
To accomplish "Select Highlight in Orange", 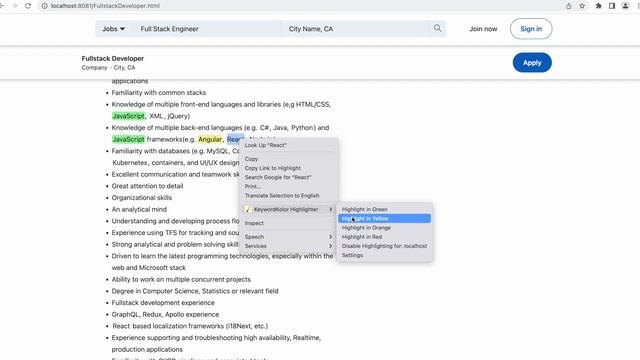I will click(384, 227).
